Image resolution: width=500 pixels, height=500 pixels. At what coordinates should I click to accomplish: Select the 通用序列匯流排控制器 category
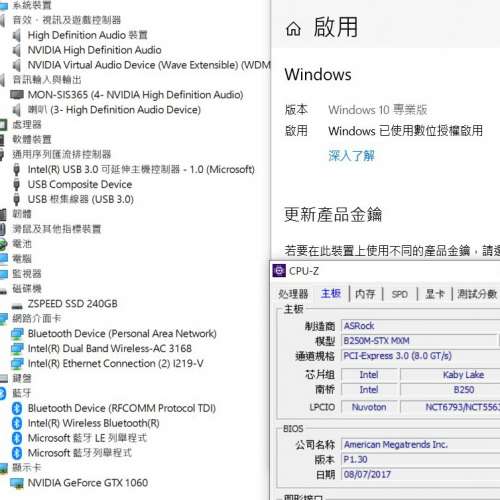pyautogui.click(x=62, y=154)
